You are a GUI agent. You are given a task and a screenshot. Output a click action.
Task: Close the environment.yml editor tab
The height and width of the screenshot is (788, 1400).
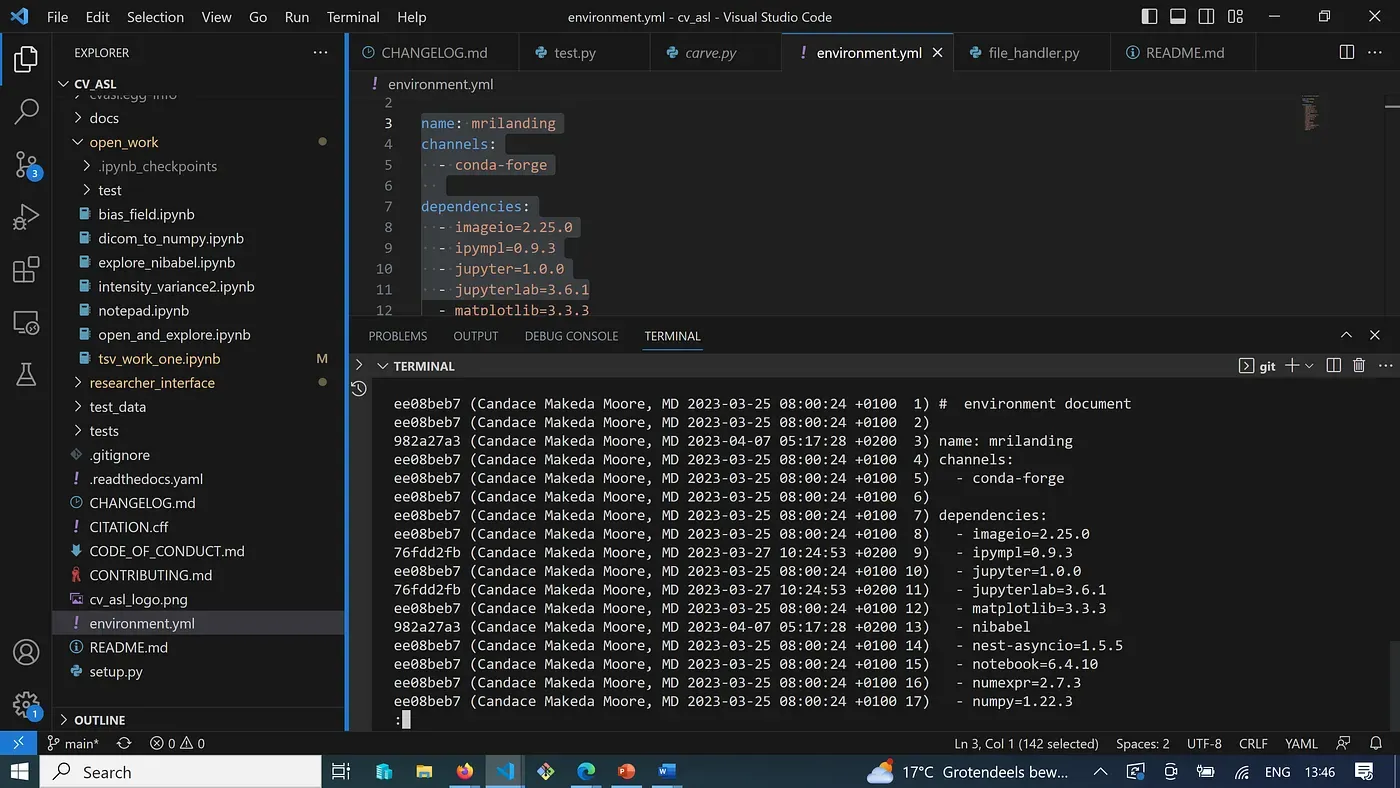pos(937,52)
